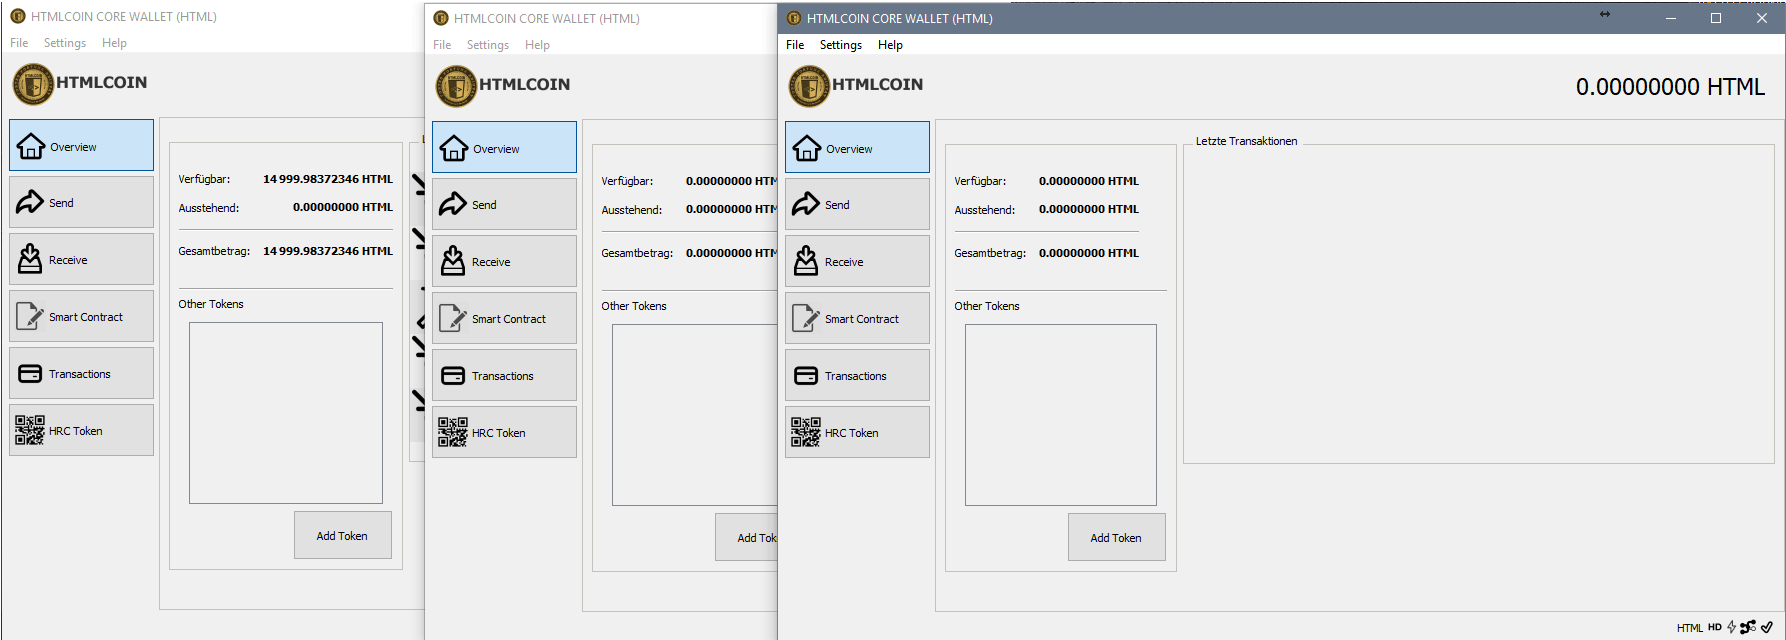The image size is (1786, 640).
Task: Click Verfügbar label in the middle window
Action: [x=627, y=181]
